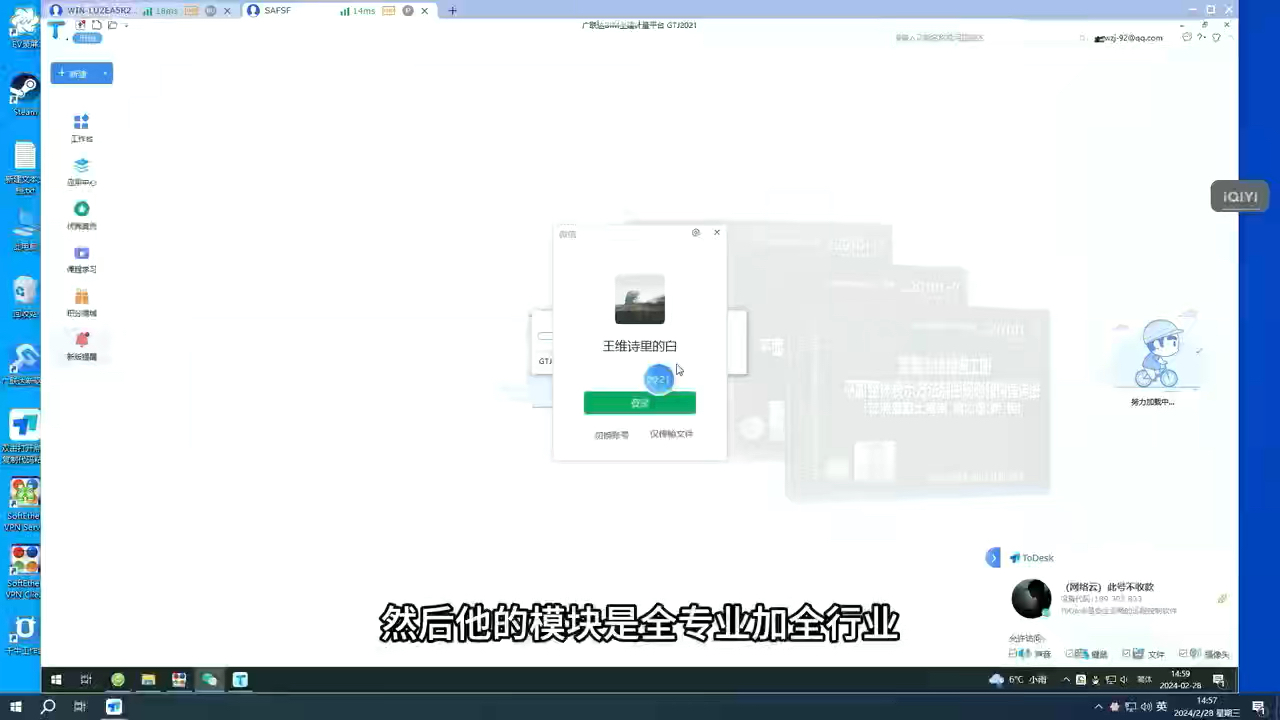1280x720 pixels.
Task: Close the WeChat login dialog
Action: point(717,232)
